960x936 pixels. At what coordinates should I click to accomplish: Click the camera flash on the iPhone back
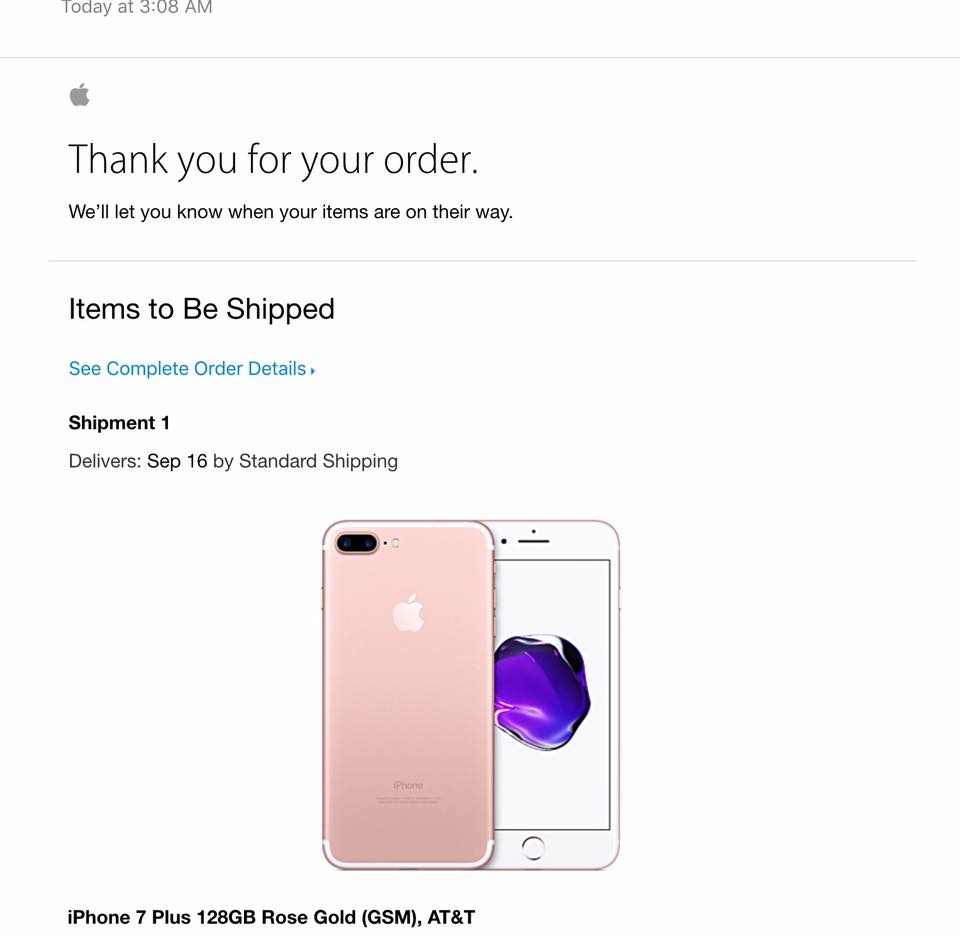pyautogui.click(x=396, y=543)
